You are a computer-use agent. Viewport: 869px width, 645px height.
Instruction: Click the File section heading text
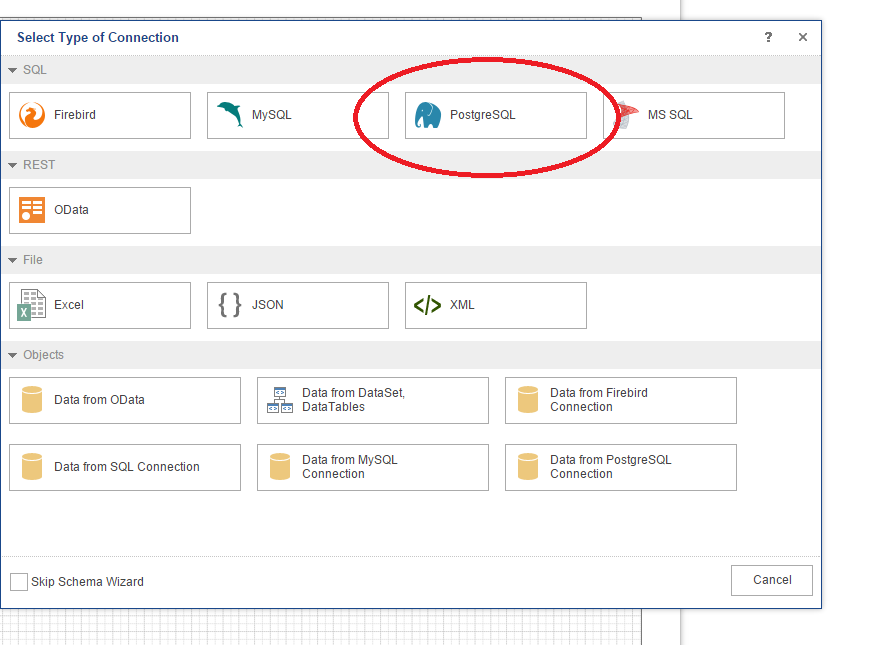(33, 260)
